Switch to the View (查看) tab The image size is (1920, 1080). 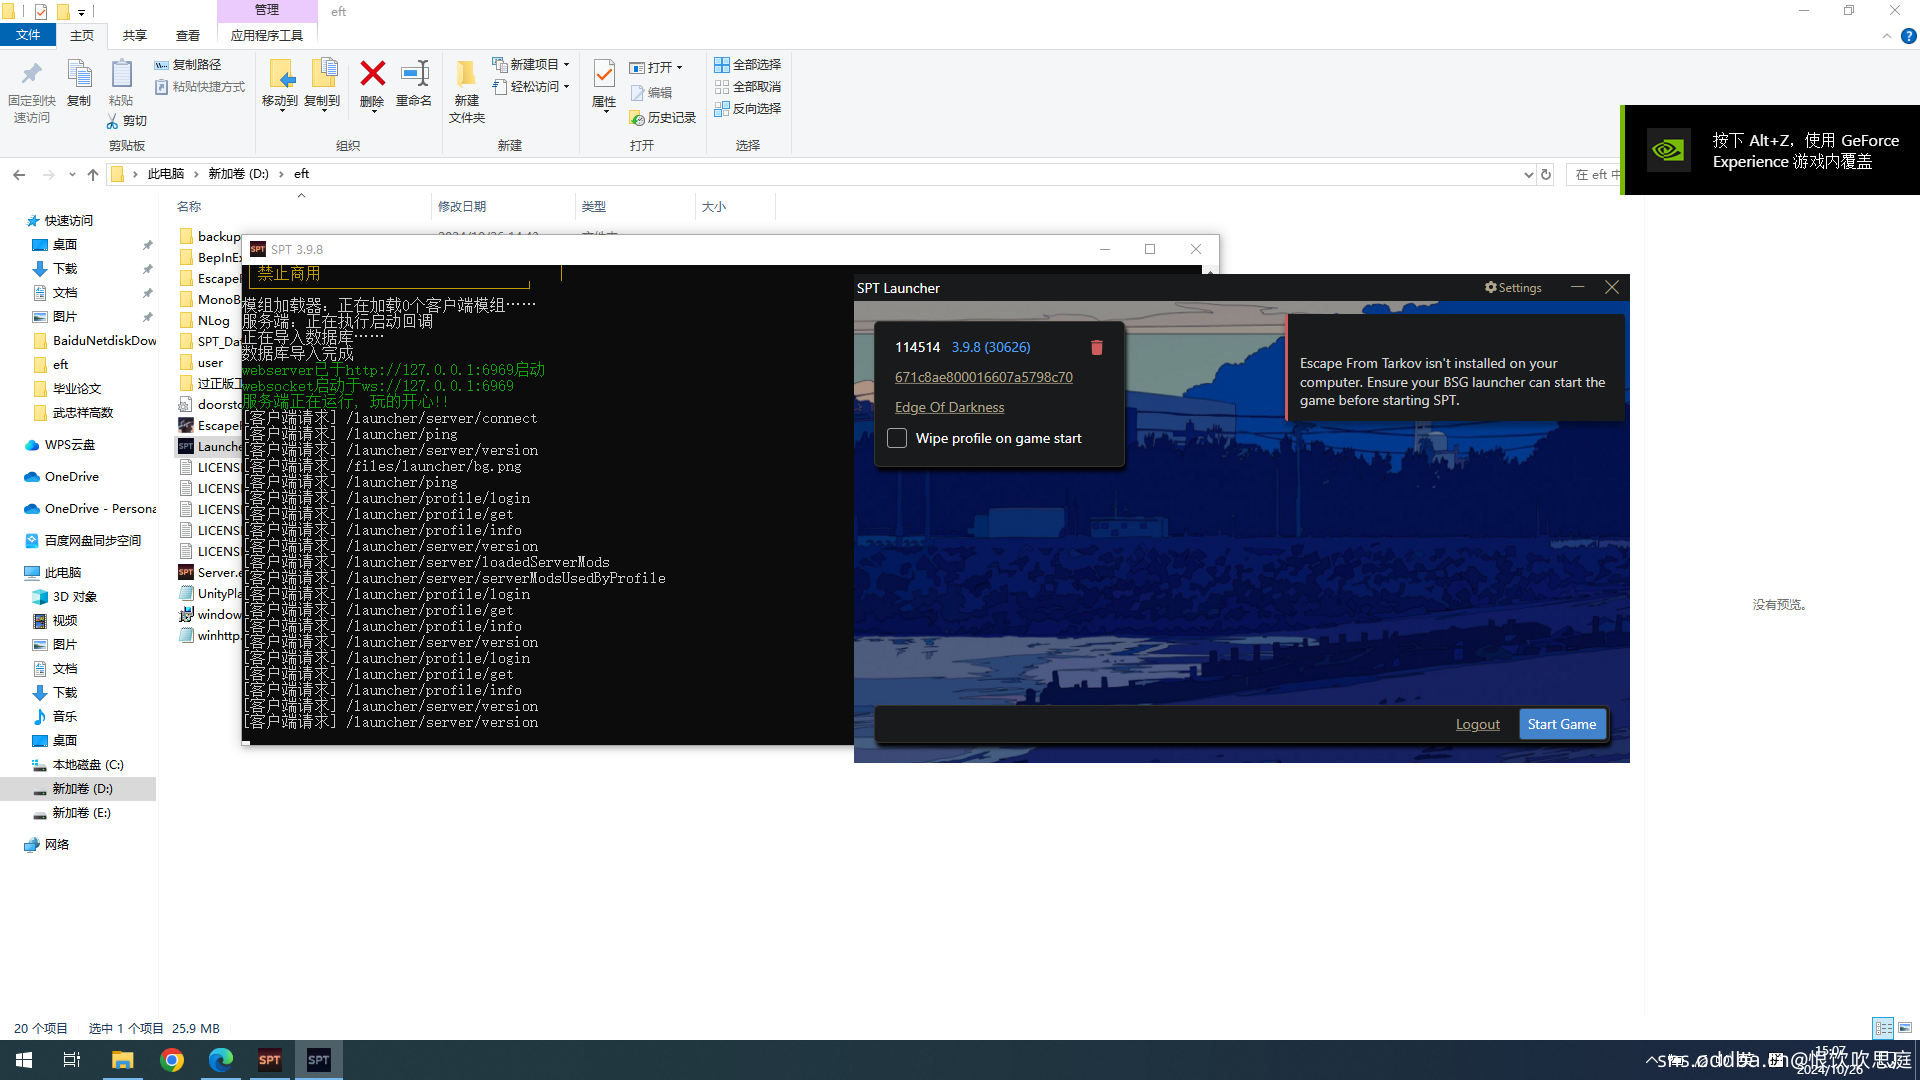(x=188, y=36)
